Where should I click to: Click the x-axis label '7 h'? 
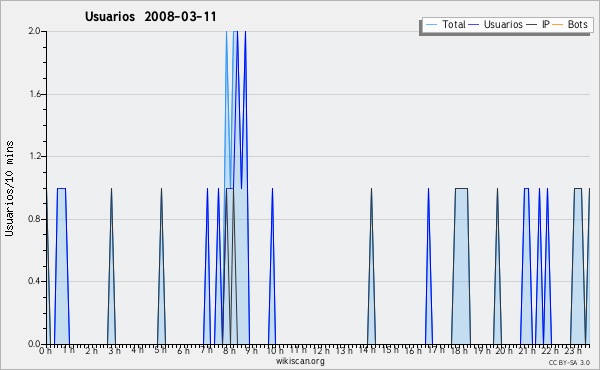[x=206, y=350]
